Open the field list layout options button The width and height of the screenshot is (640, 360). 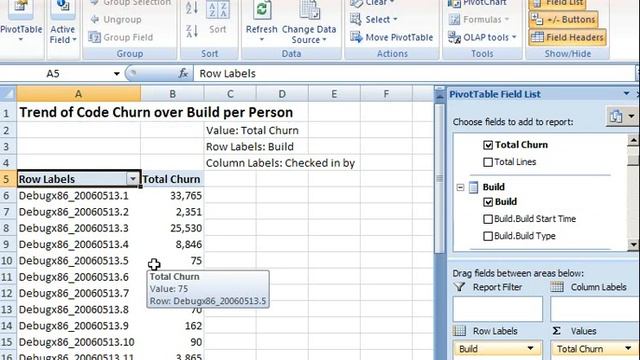click(x=620, y=117)
